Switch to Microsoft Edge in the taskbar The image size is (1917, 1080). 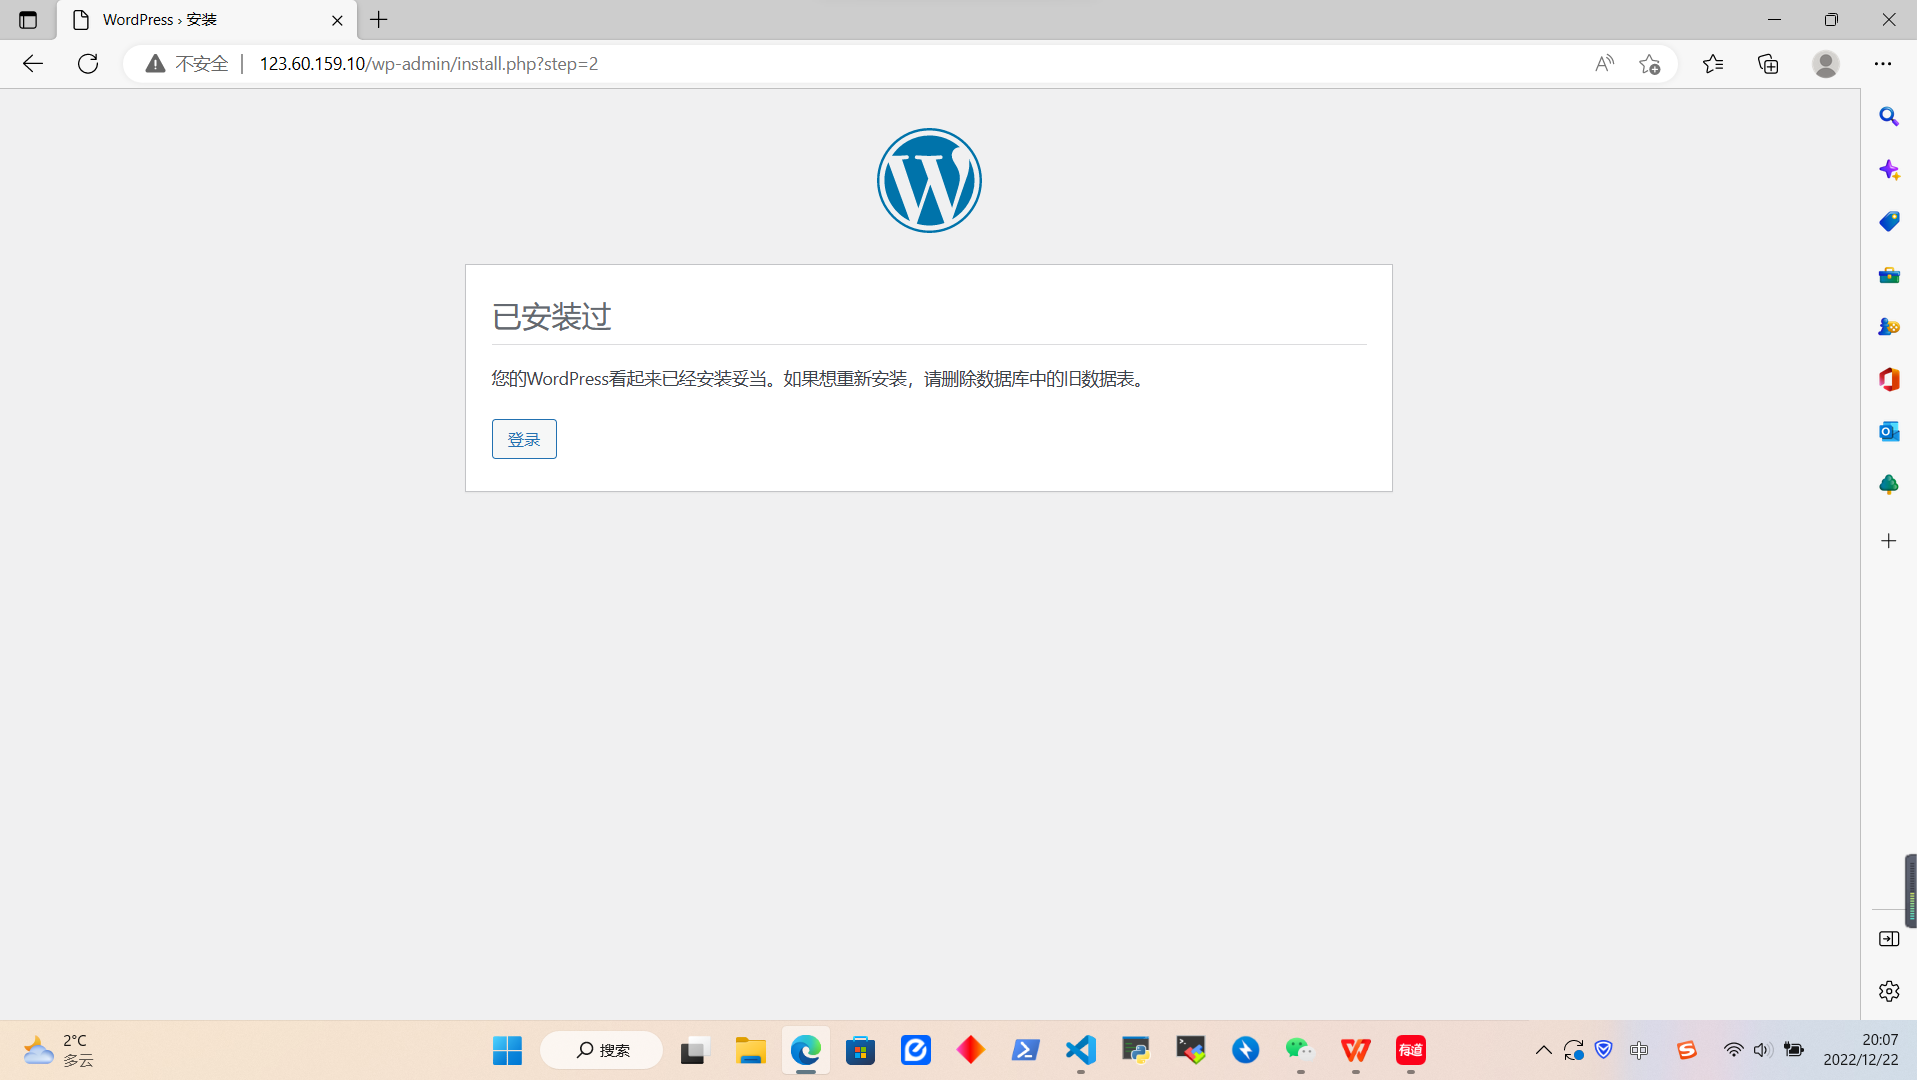click(806, 1050)
